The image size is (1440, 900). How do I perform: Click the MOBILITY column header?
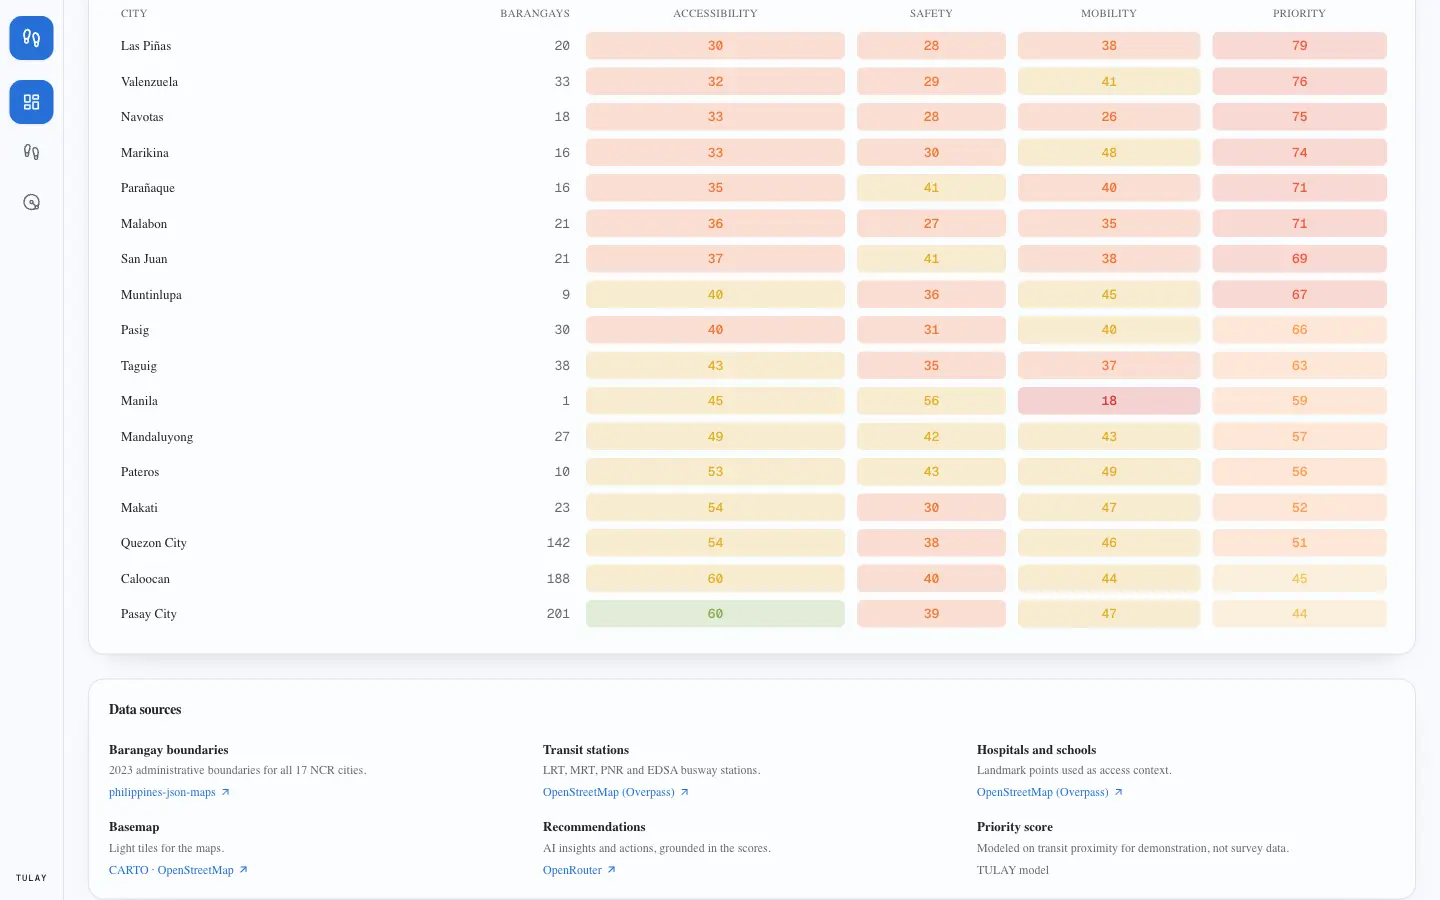1109,13
